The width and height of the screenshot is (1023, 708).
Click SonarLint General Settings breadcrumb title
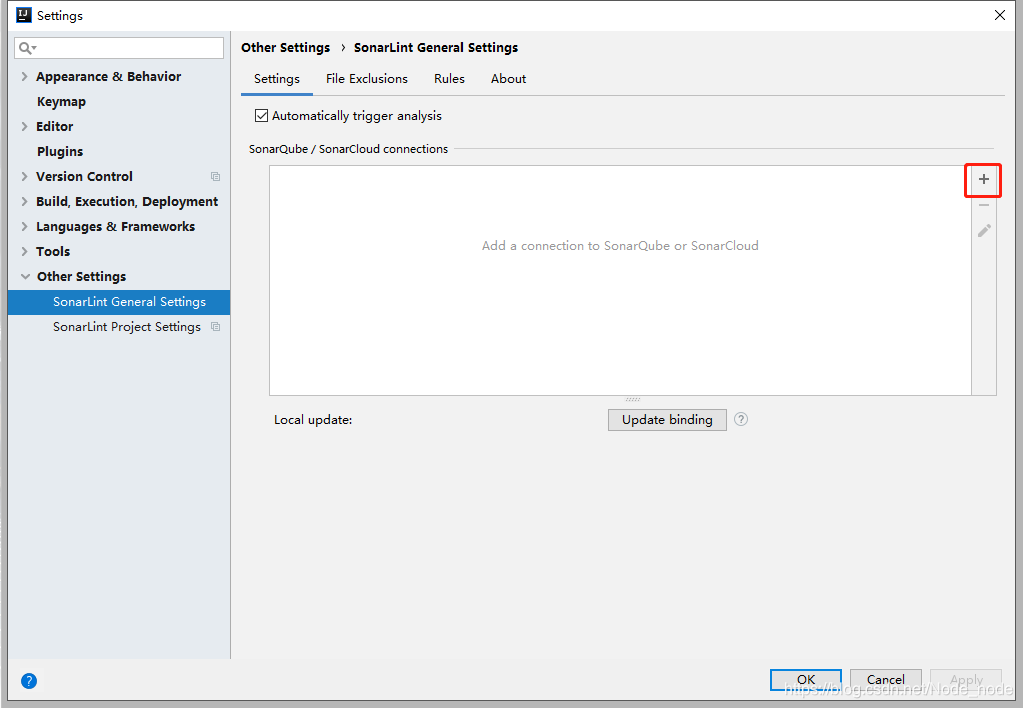pos(436,48)
